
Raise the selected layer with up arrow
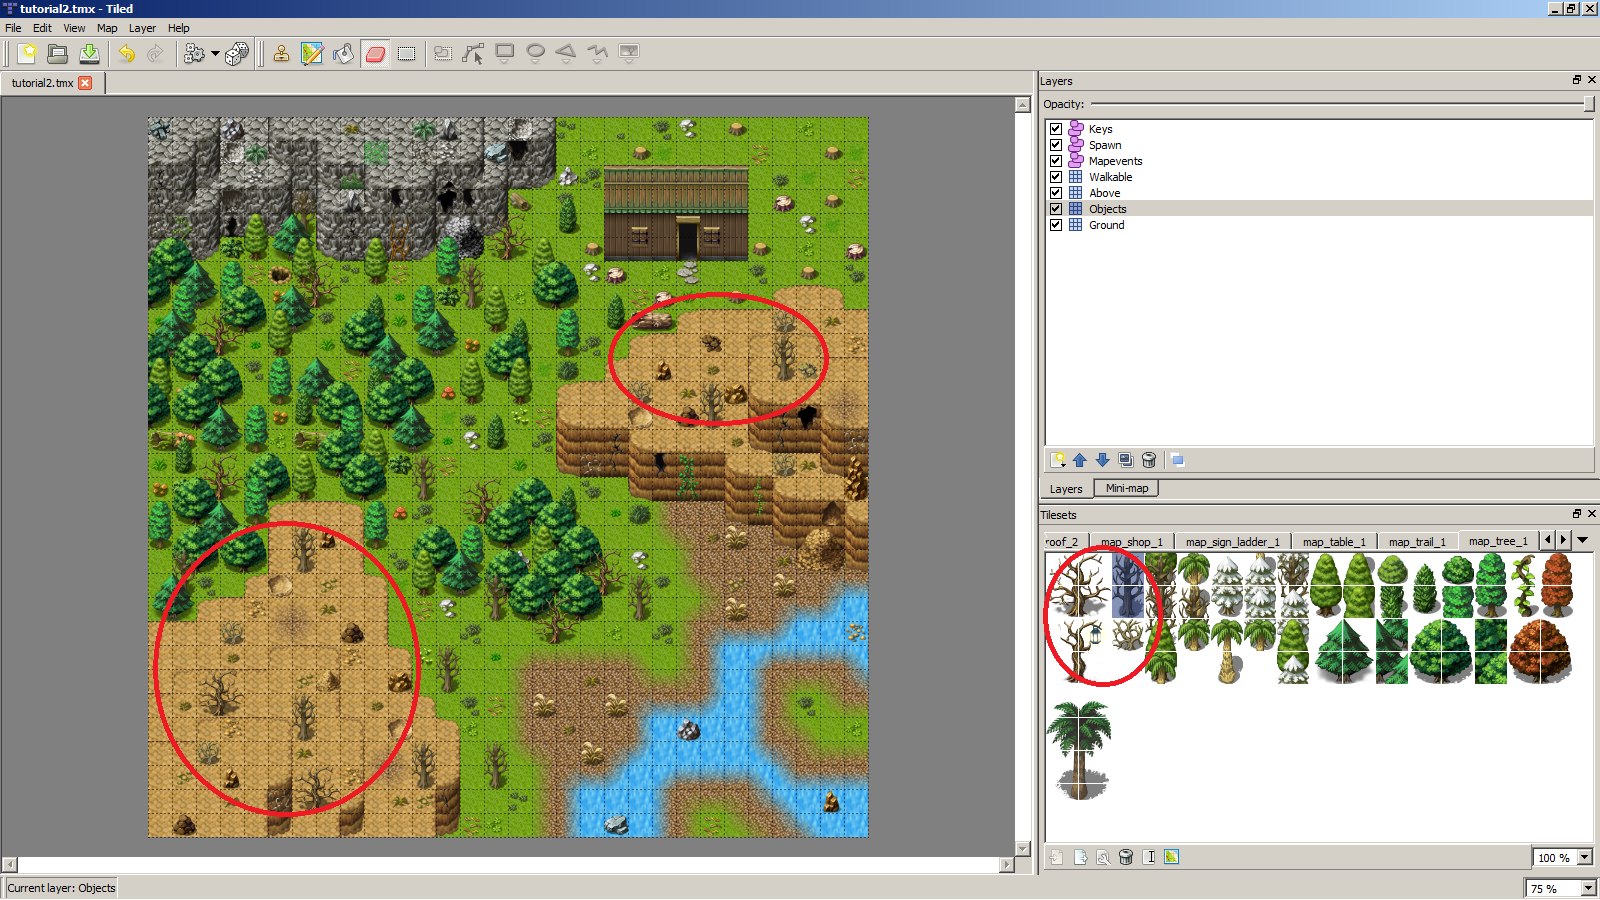pos(1080,460)
